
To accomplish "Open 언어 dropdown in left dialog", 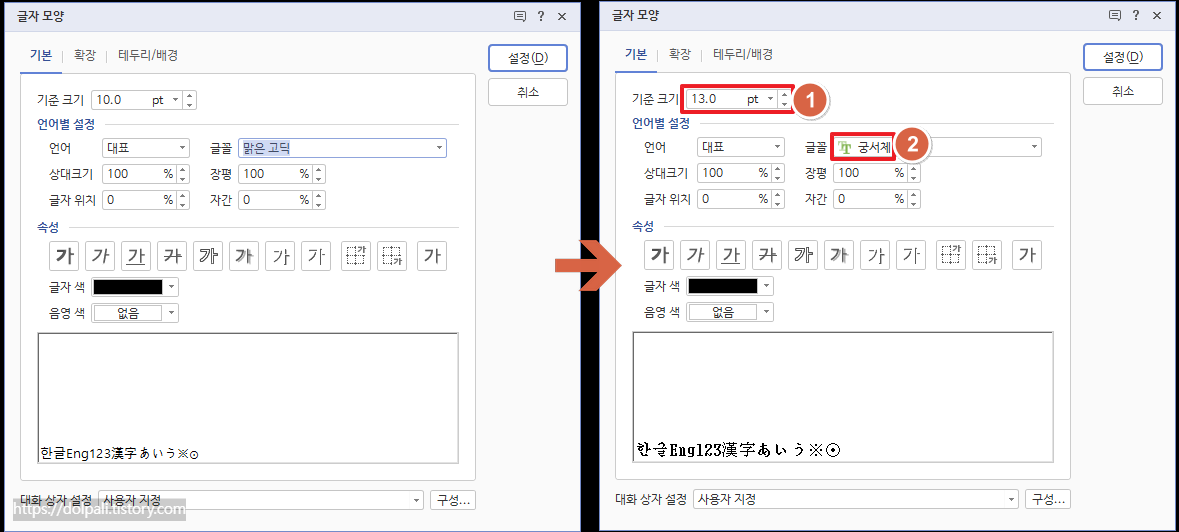I will tap(146, 148).
